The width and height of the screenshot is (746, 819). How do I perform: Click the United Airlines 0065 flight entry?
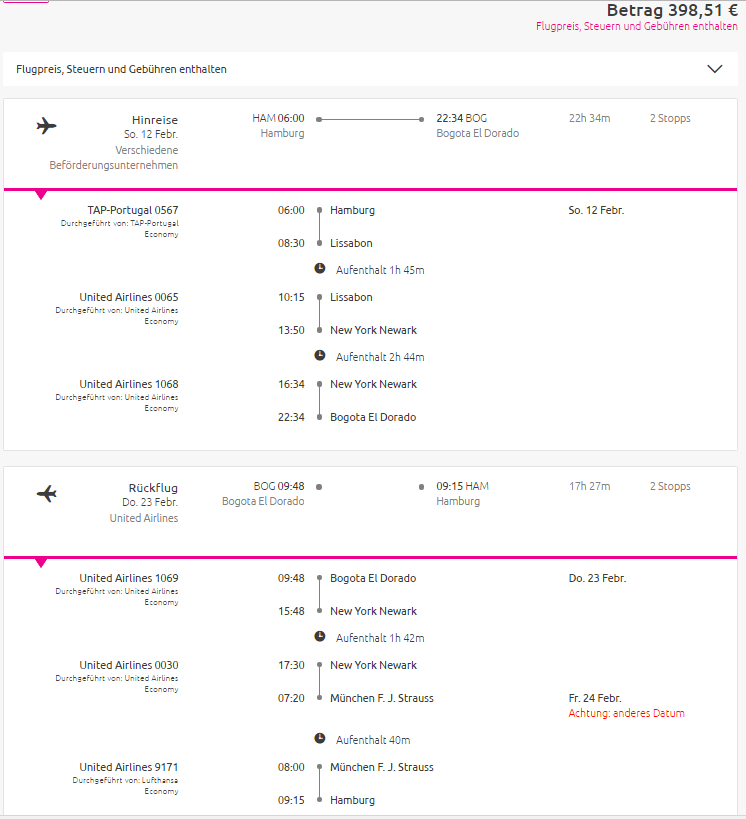coord(129,297)
